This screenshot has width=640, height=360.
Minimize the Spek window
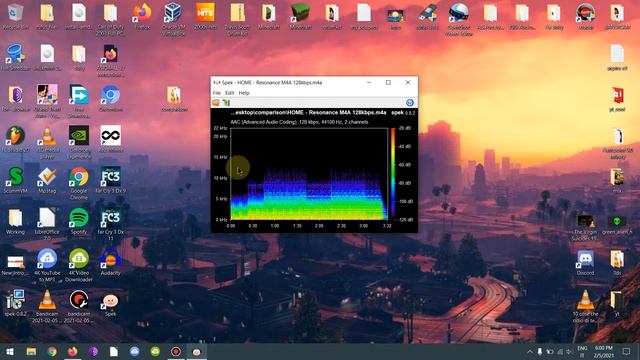pos(369,82)
